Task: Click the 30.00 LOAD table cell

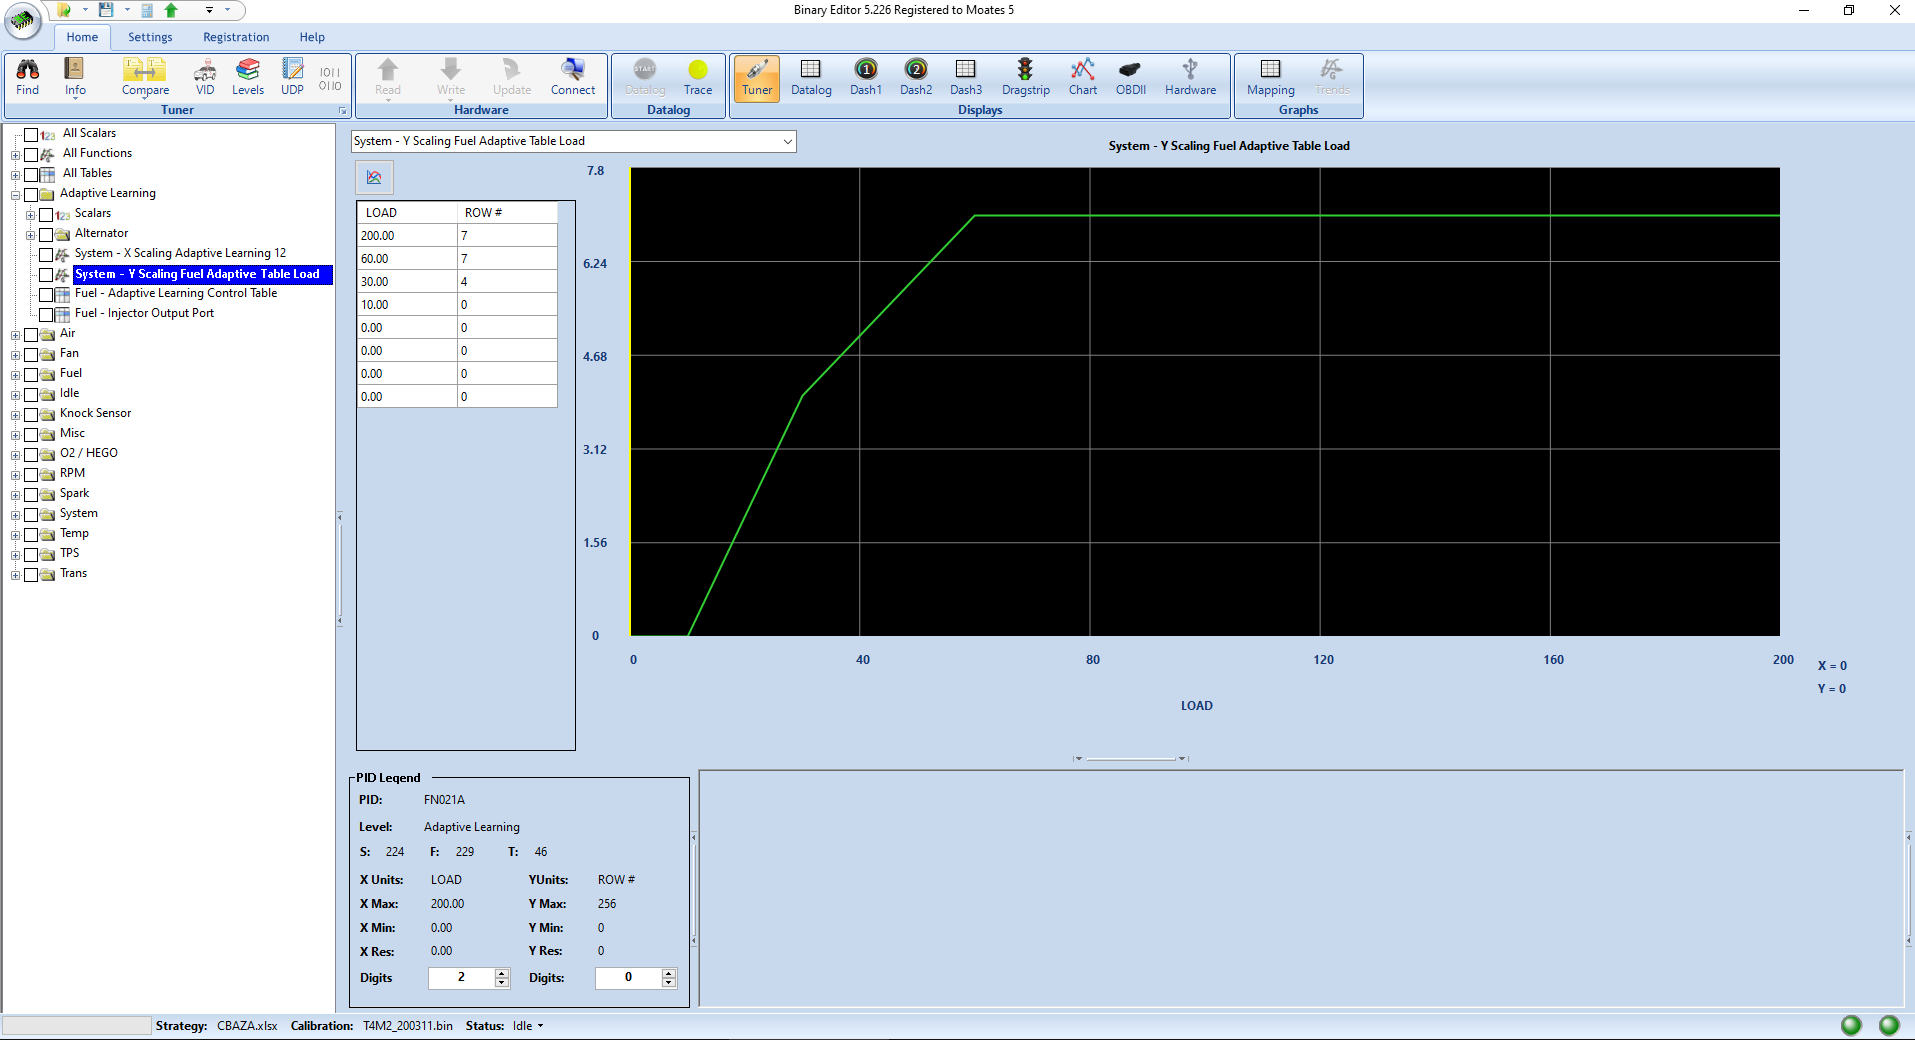Action: pos(407,282)
